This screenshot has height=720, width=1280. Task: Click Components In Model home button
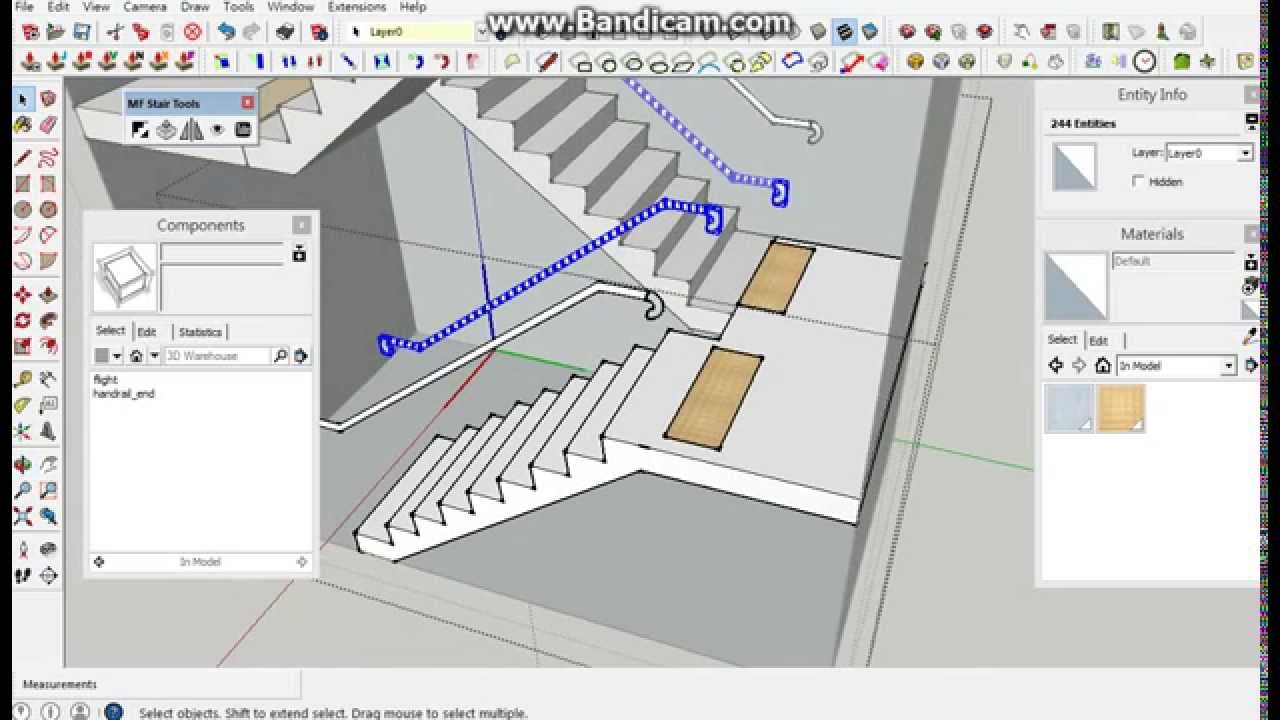point(136,356)
